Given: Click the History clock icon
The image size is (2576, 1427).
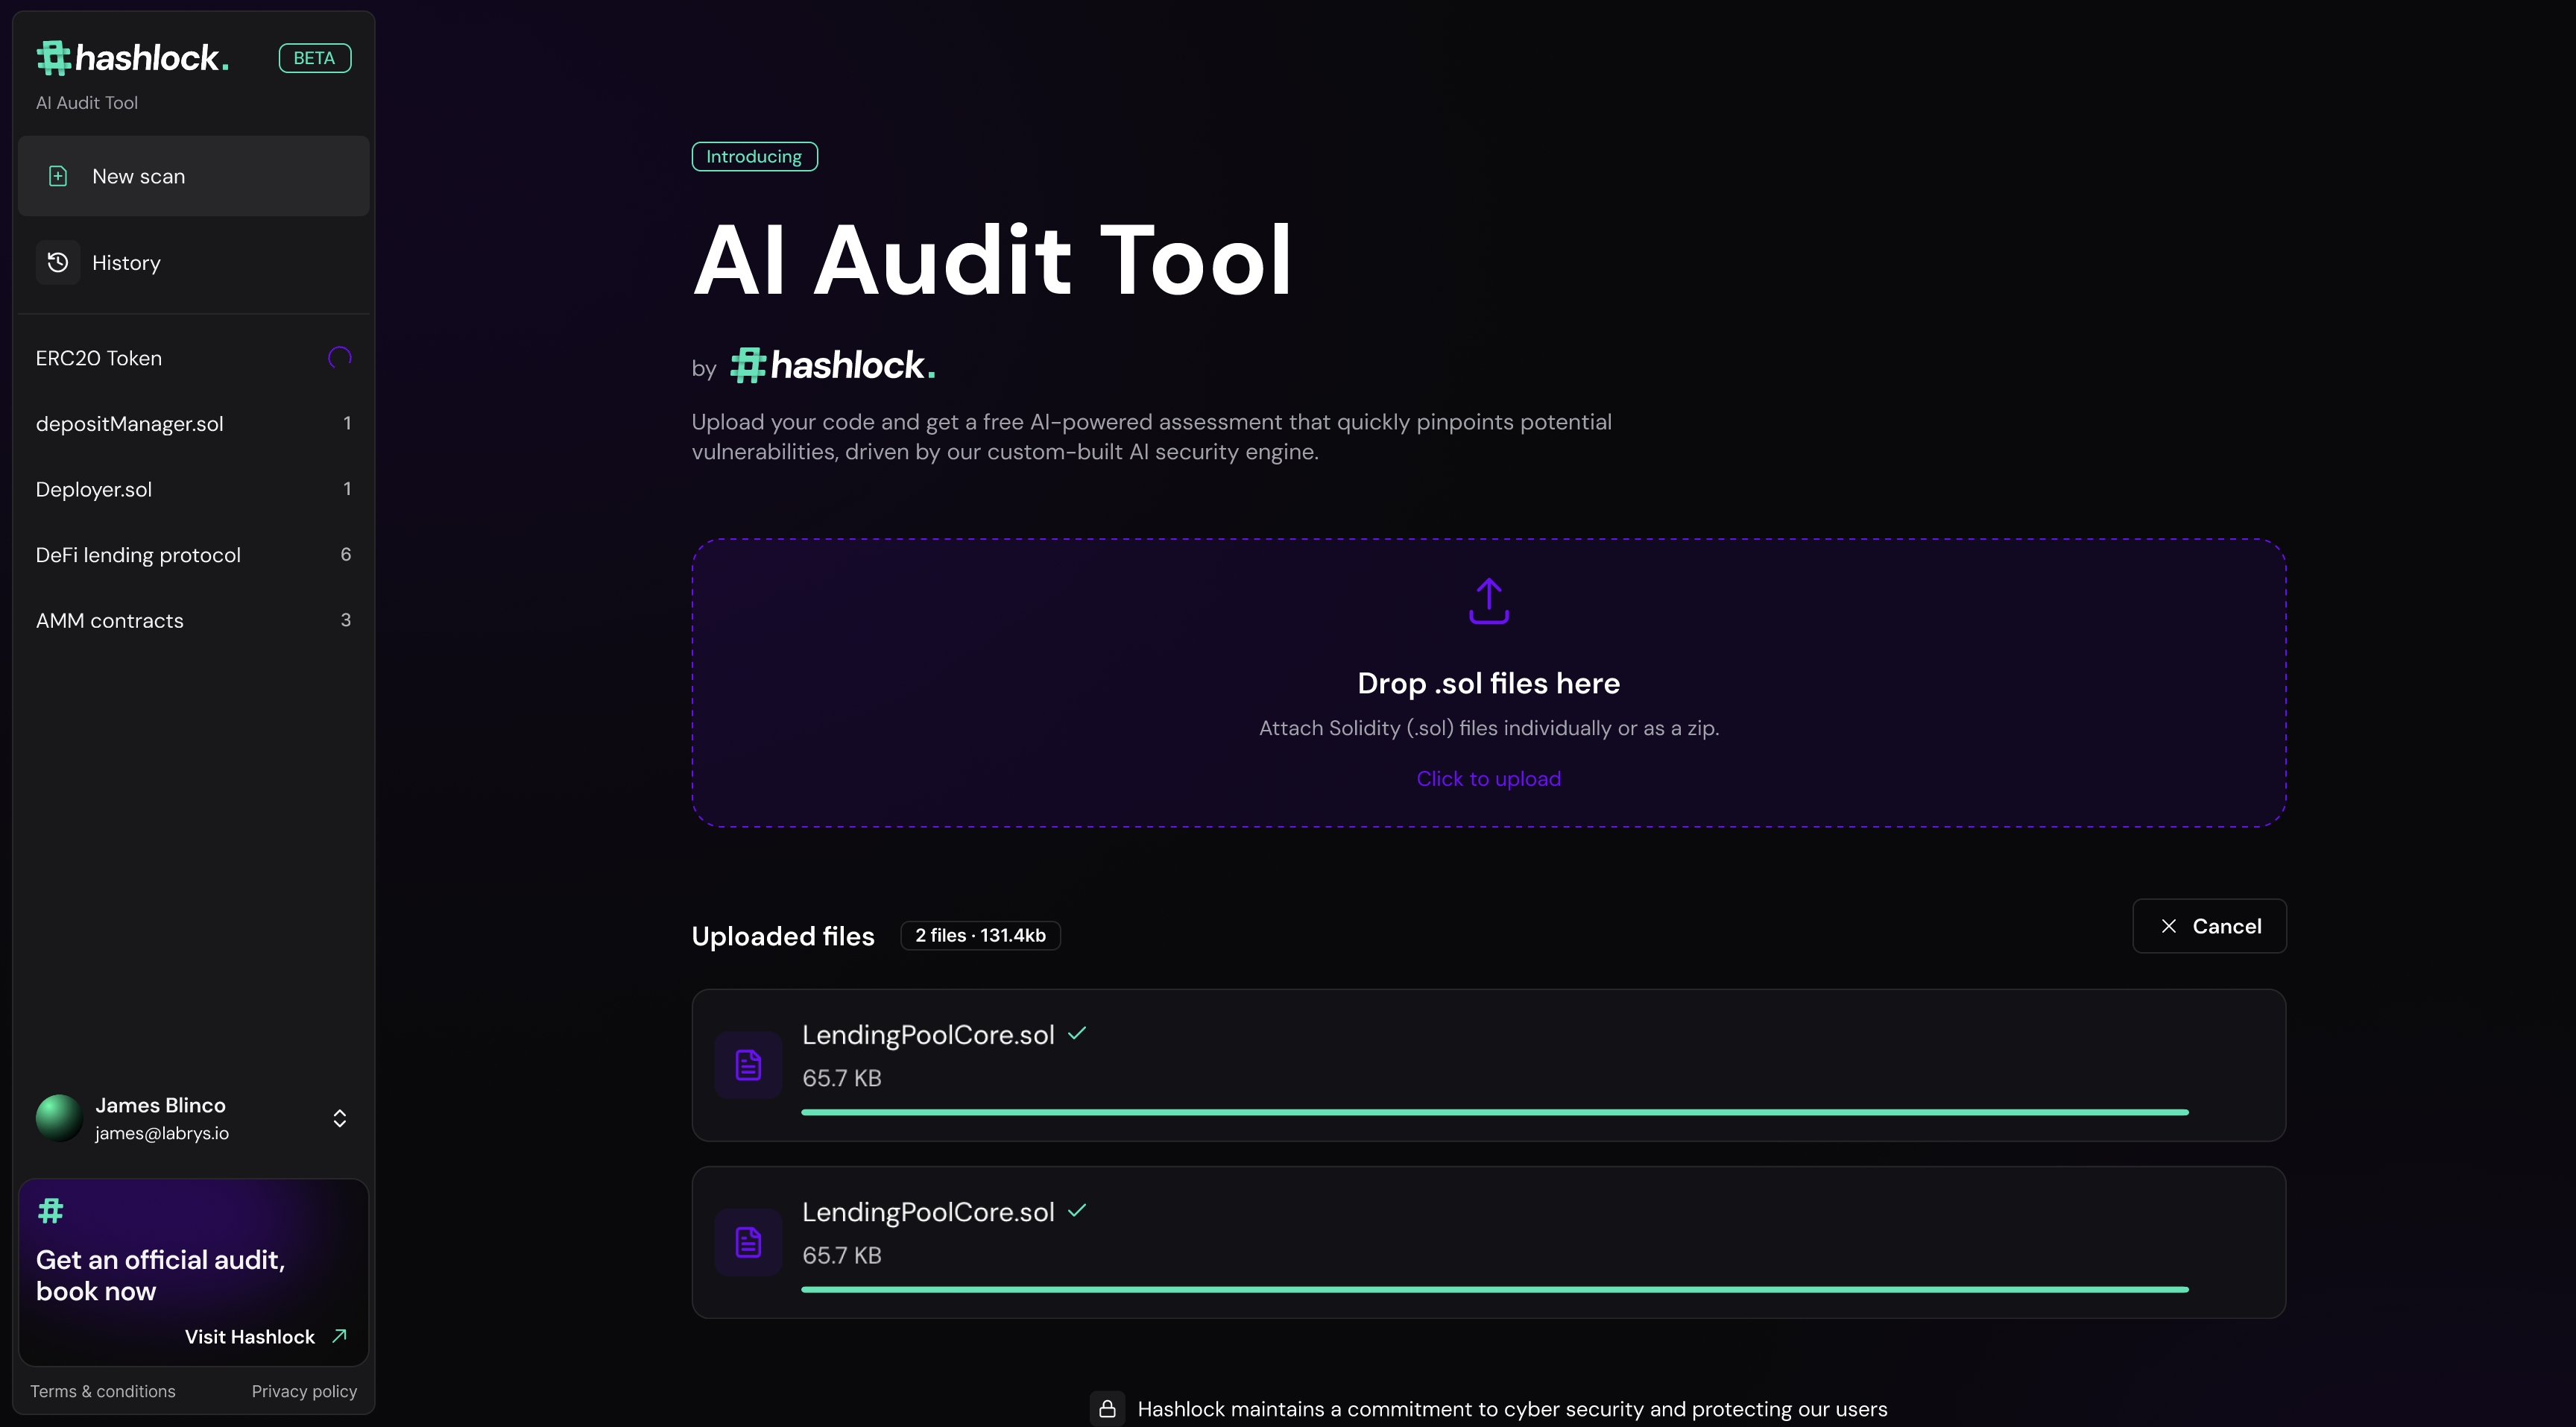Looking at the screenshot, I should coord(58,262).
